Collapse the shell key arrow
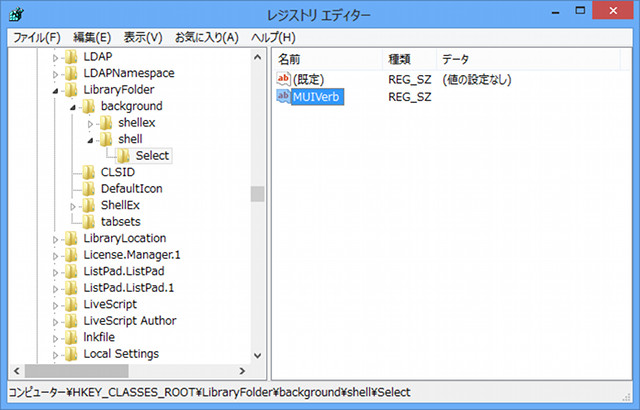 [90, 140]
